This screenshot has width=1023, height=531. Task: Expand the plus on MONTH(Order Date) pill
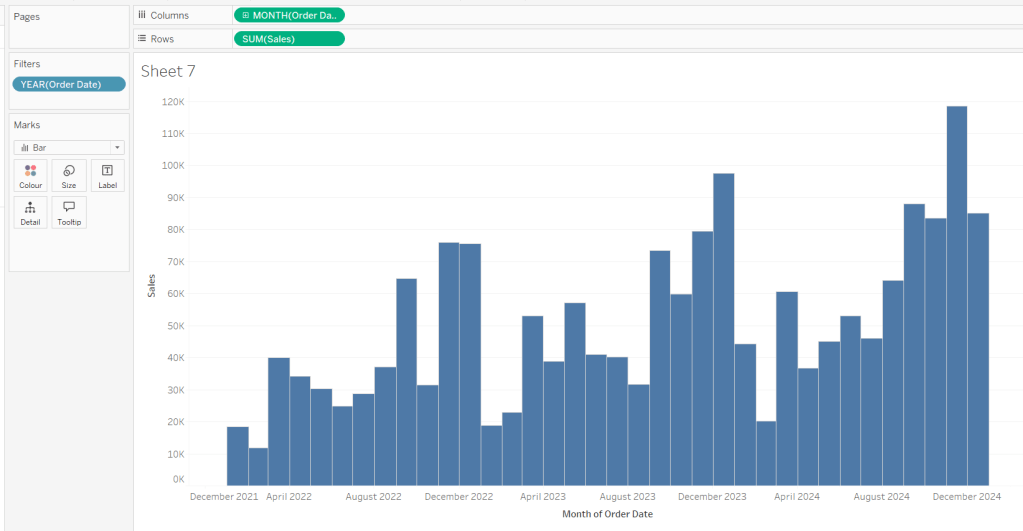(246, 15)
